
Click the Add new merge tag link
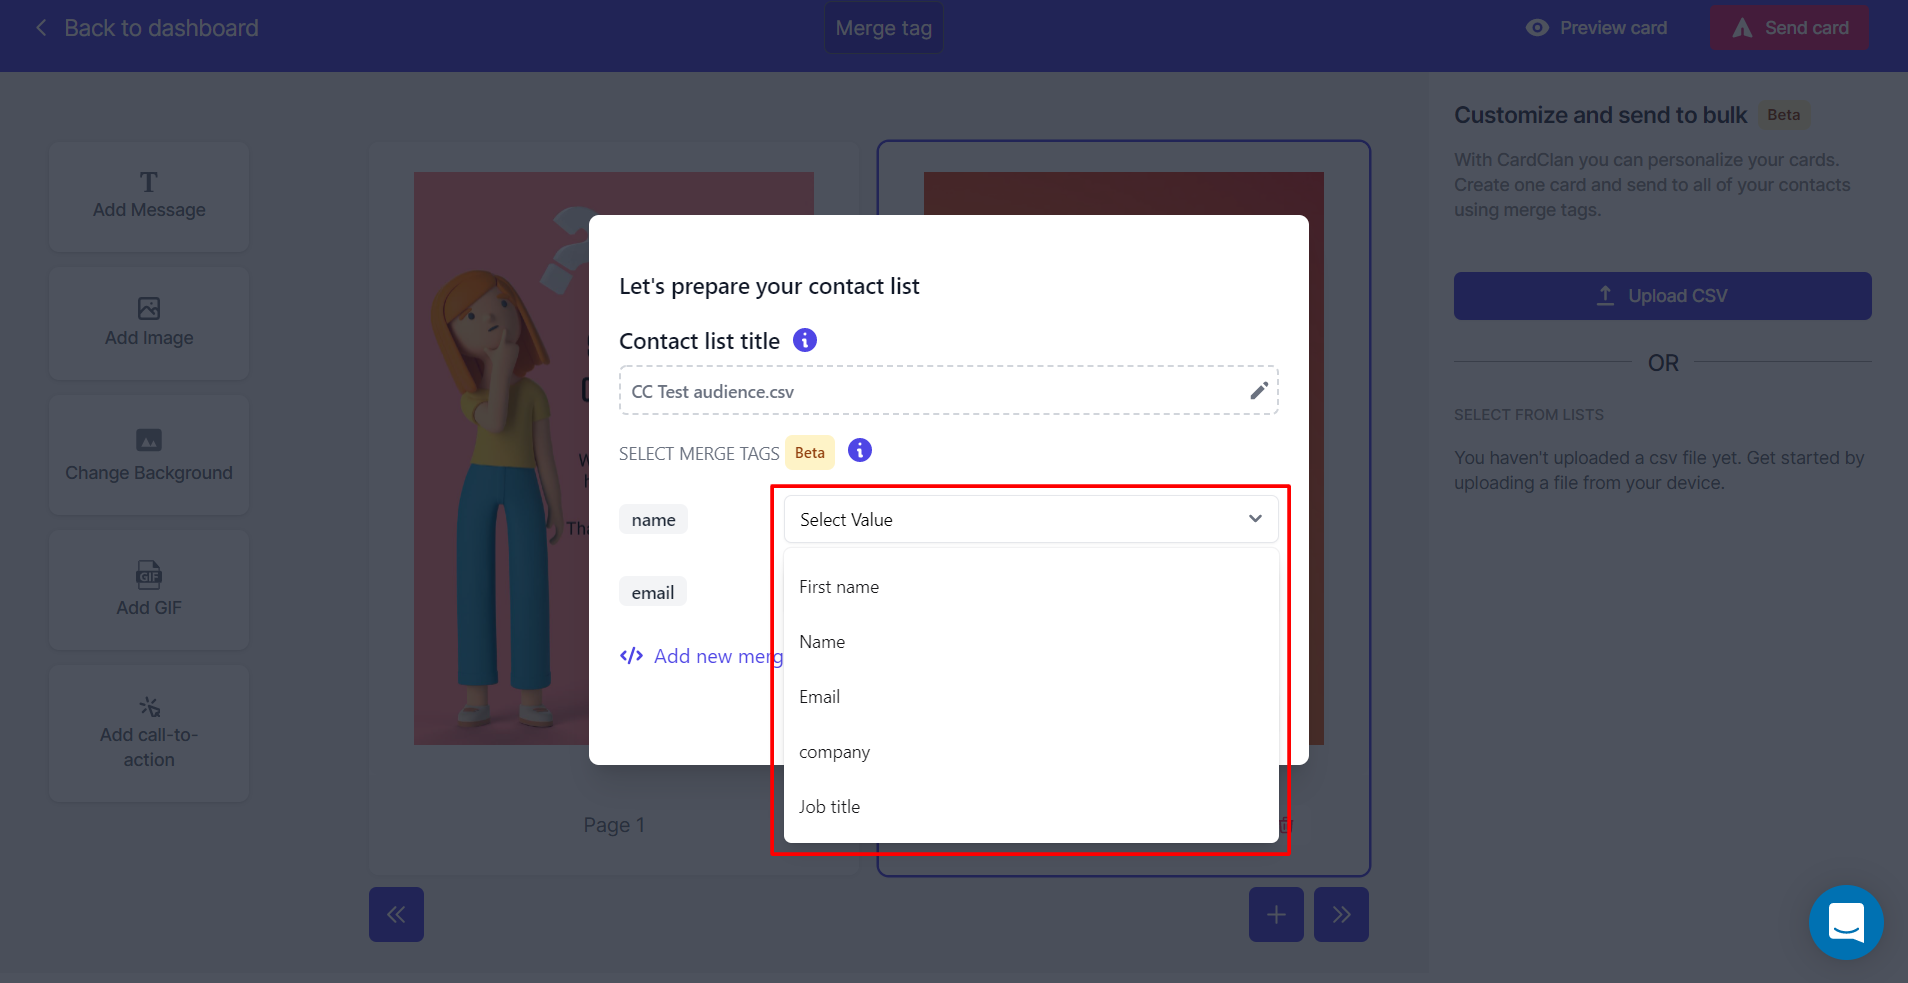702,656
